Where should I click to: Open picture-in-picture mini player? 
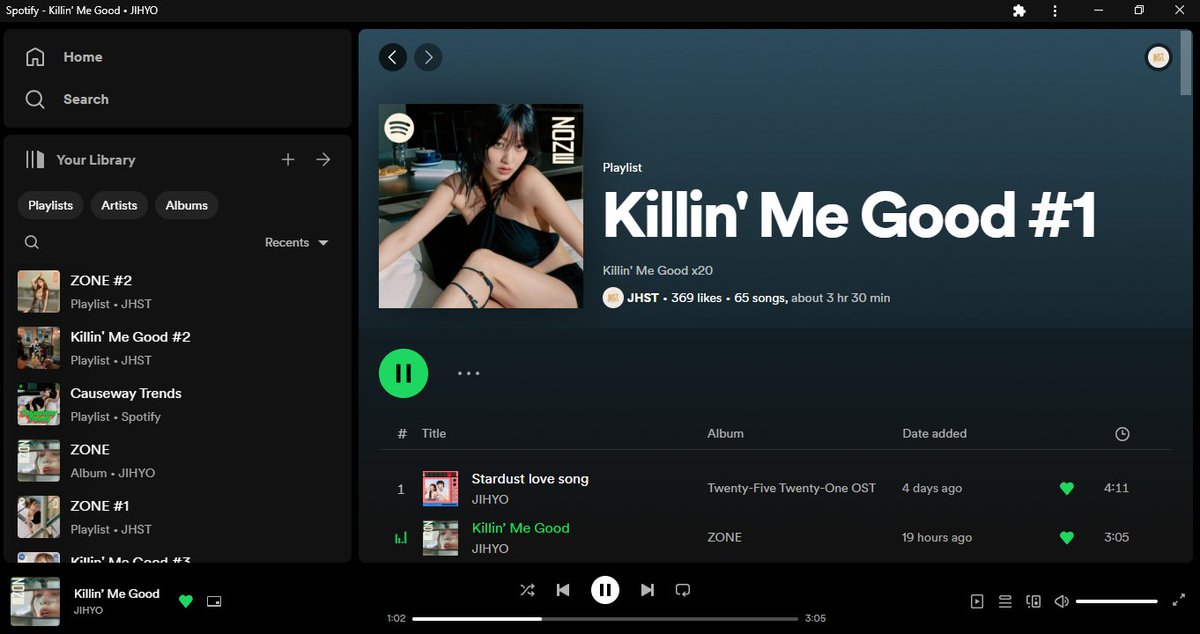tap(213, 601)
